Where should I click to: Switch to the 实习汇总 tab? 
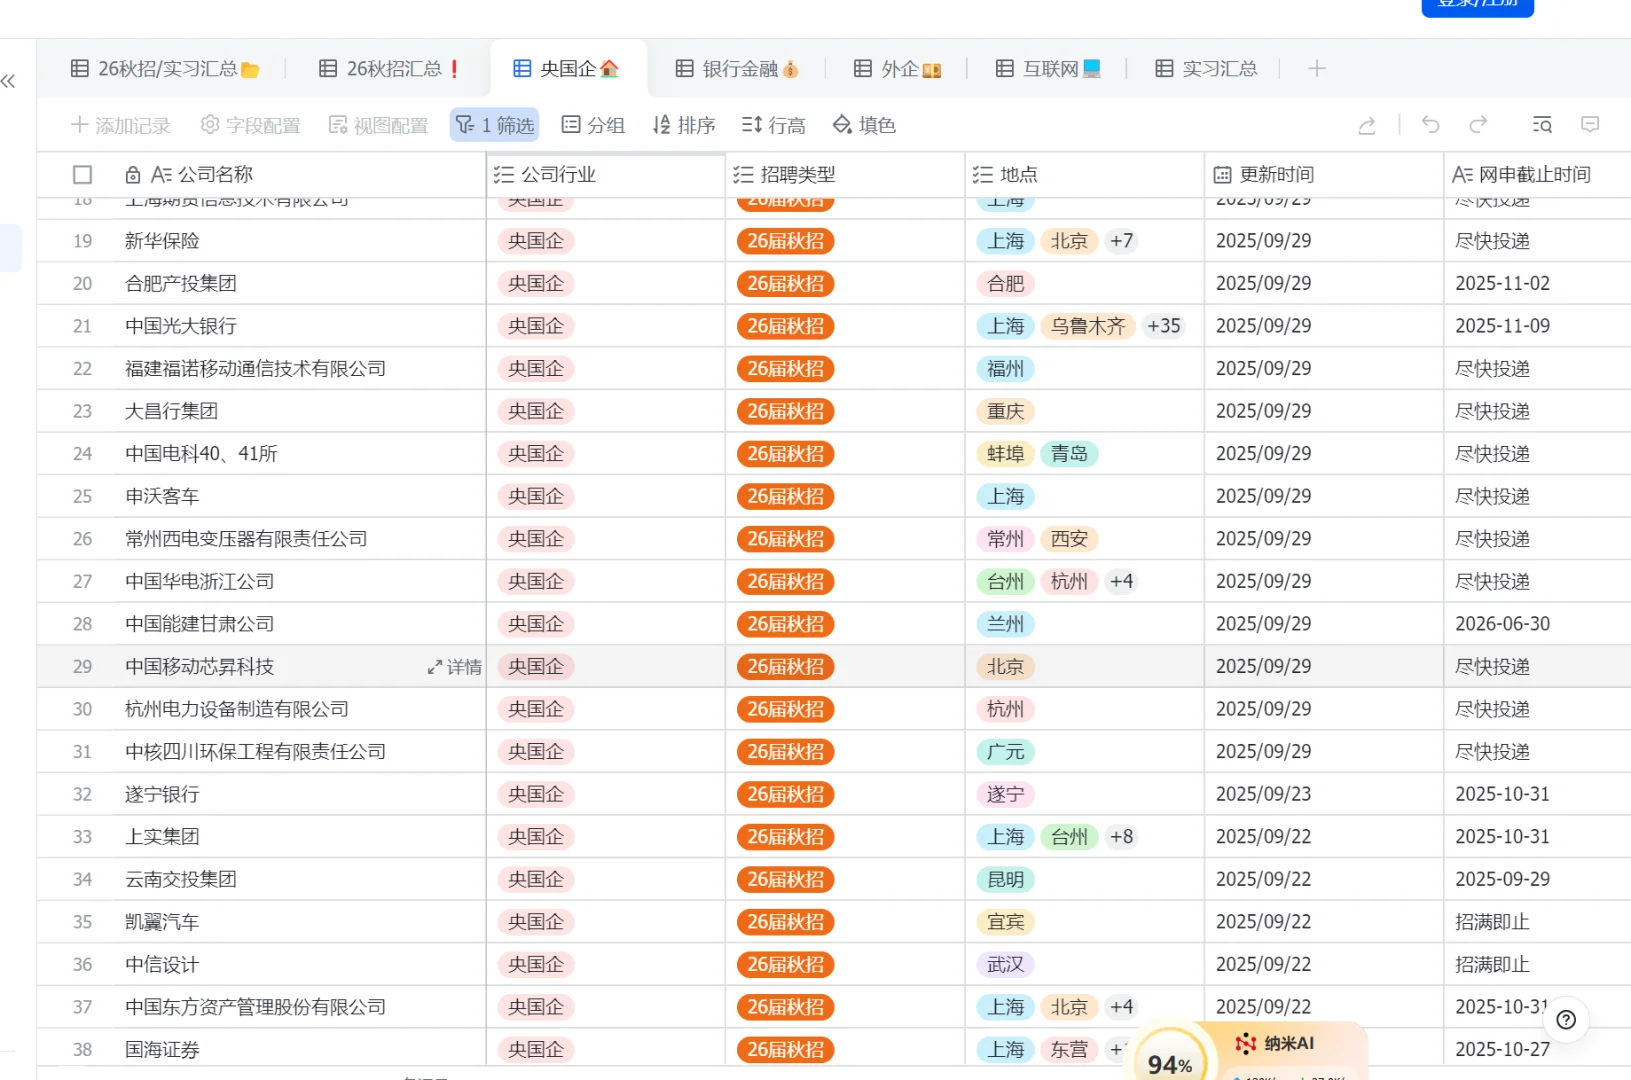click(x=1206, y=69)
